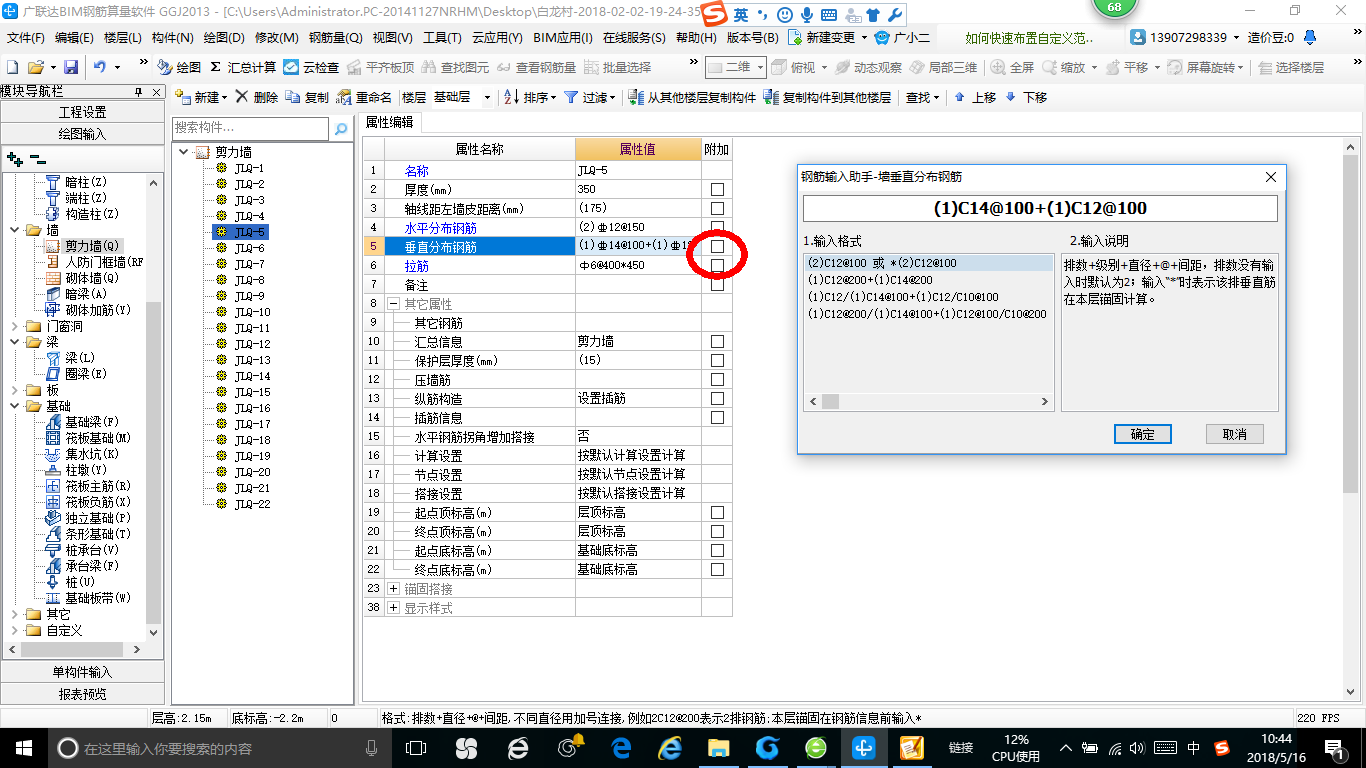Open 排序 sort options
The image size is (1366, 768).
530,97
